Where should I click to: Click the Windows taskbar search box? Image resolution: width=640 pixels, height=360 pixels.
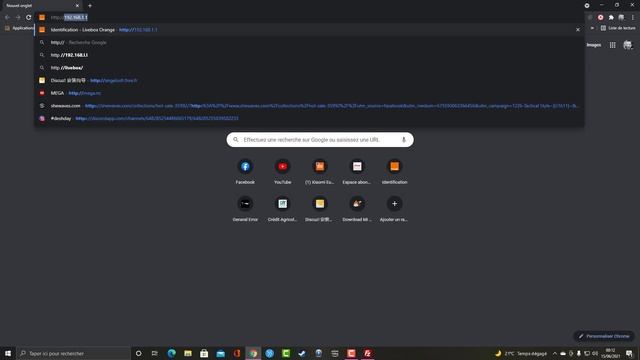point(73,353)
